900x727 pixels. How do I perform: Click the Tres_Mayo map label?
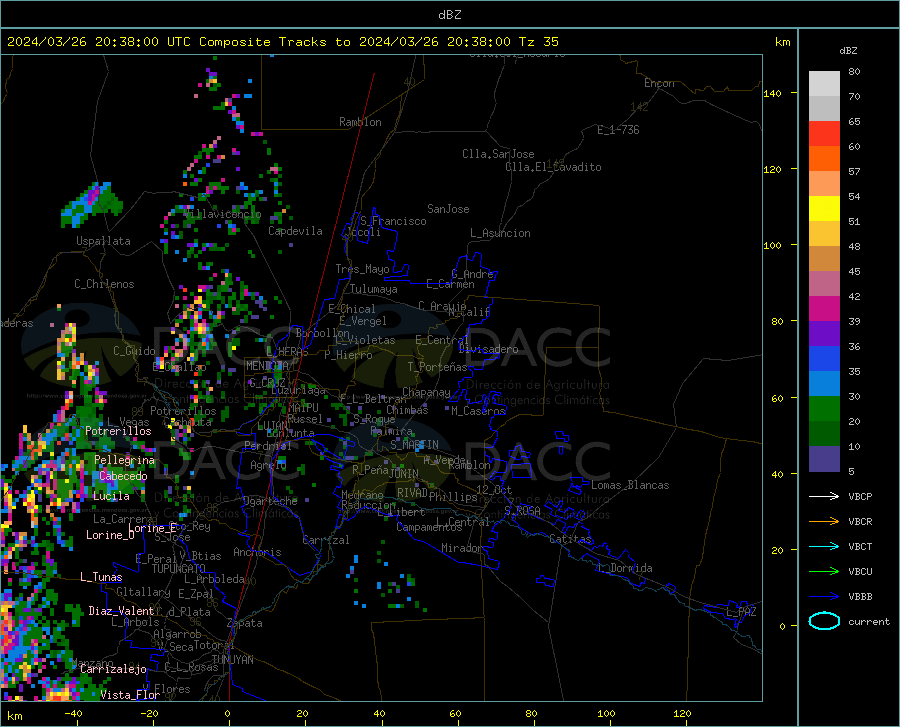coord(362,269)
